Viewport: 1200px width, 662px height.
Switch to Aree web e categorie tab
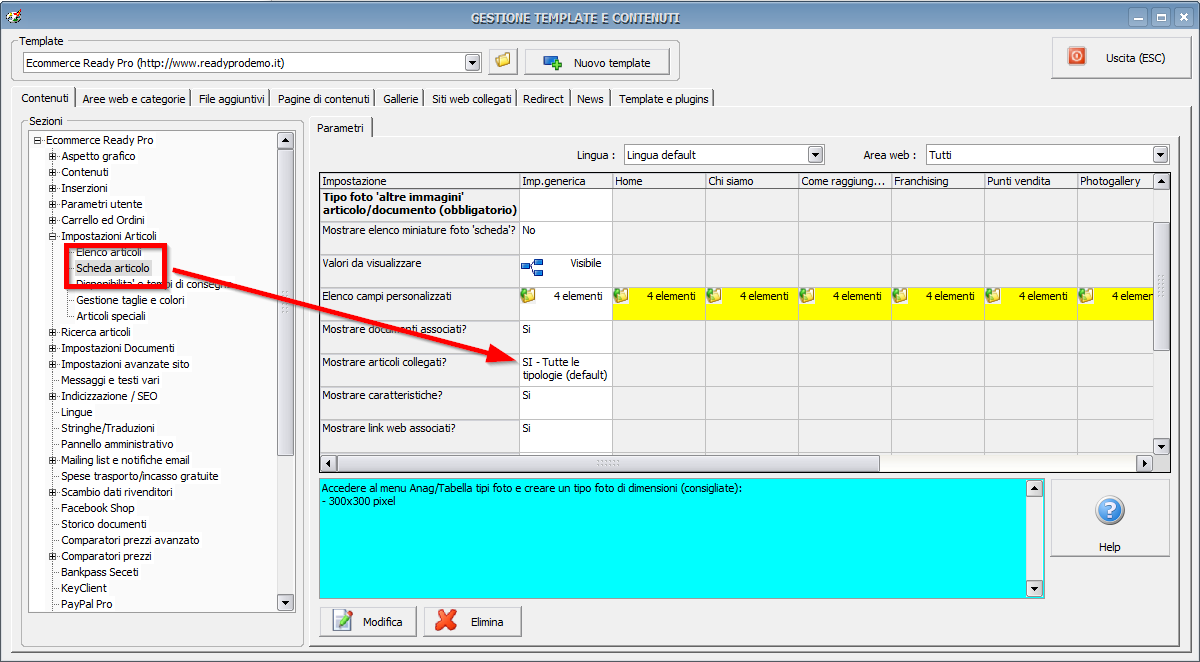[x=134, y=99]
